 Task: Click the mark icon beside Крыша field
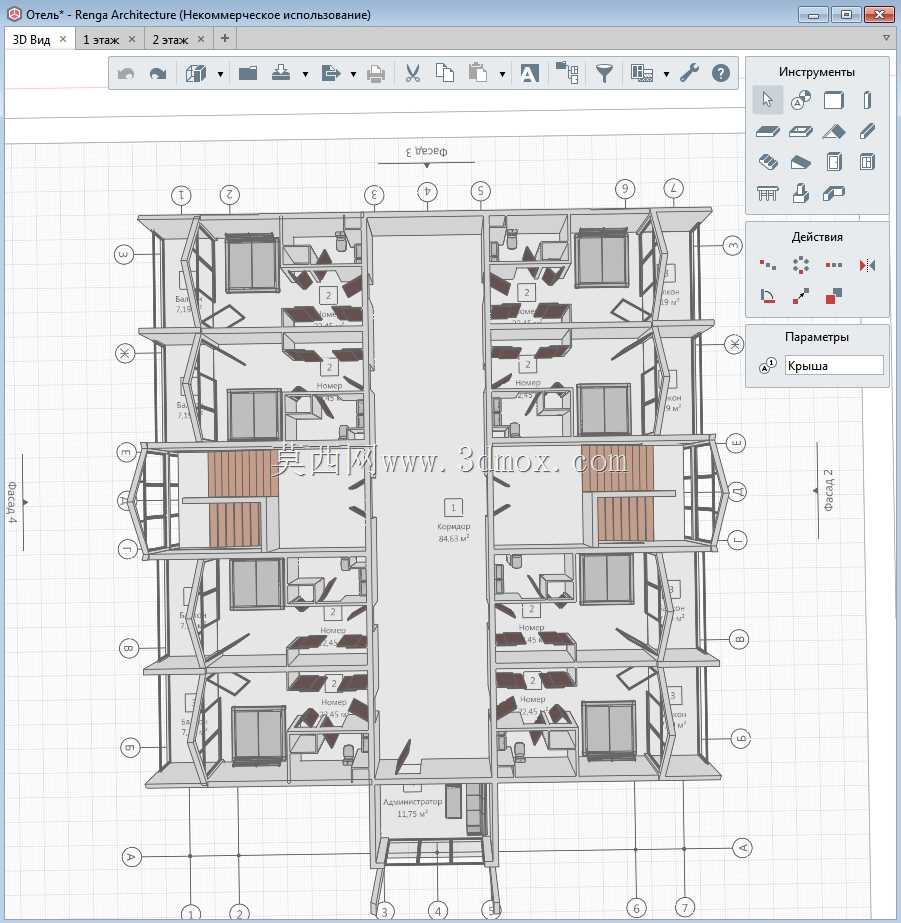[767, 366]
